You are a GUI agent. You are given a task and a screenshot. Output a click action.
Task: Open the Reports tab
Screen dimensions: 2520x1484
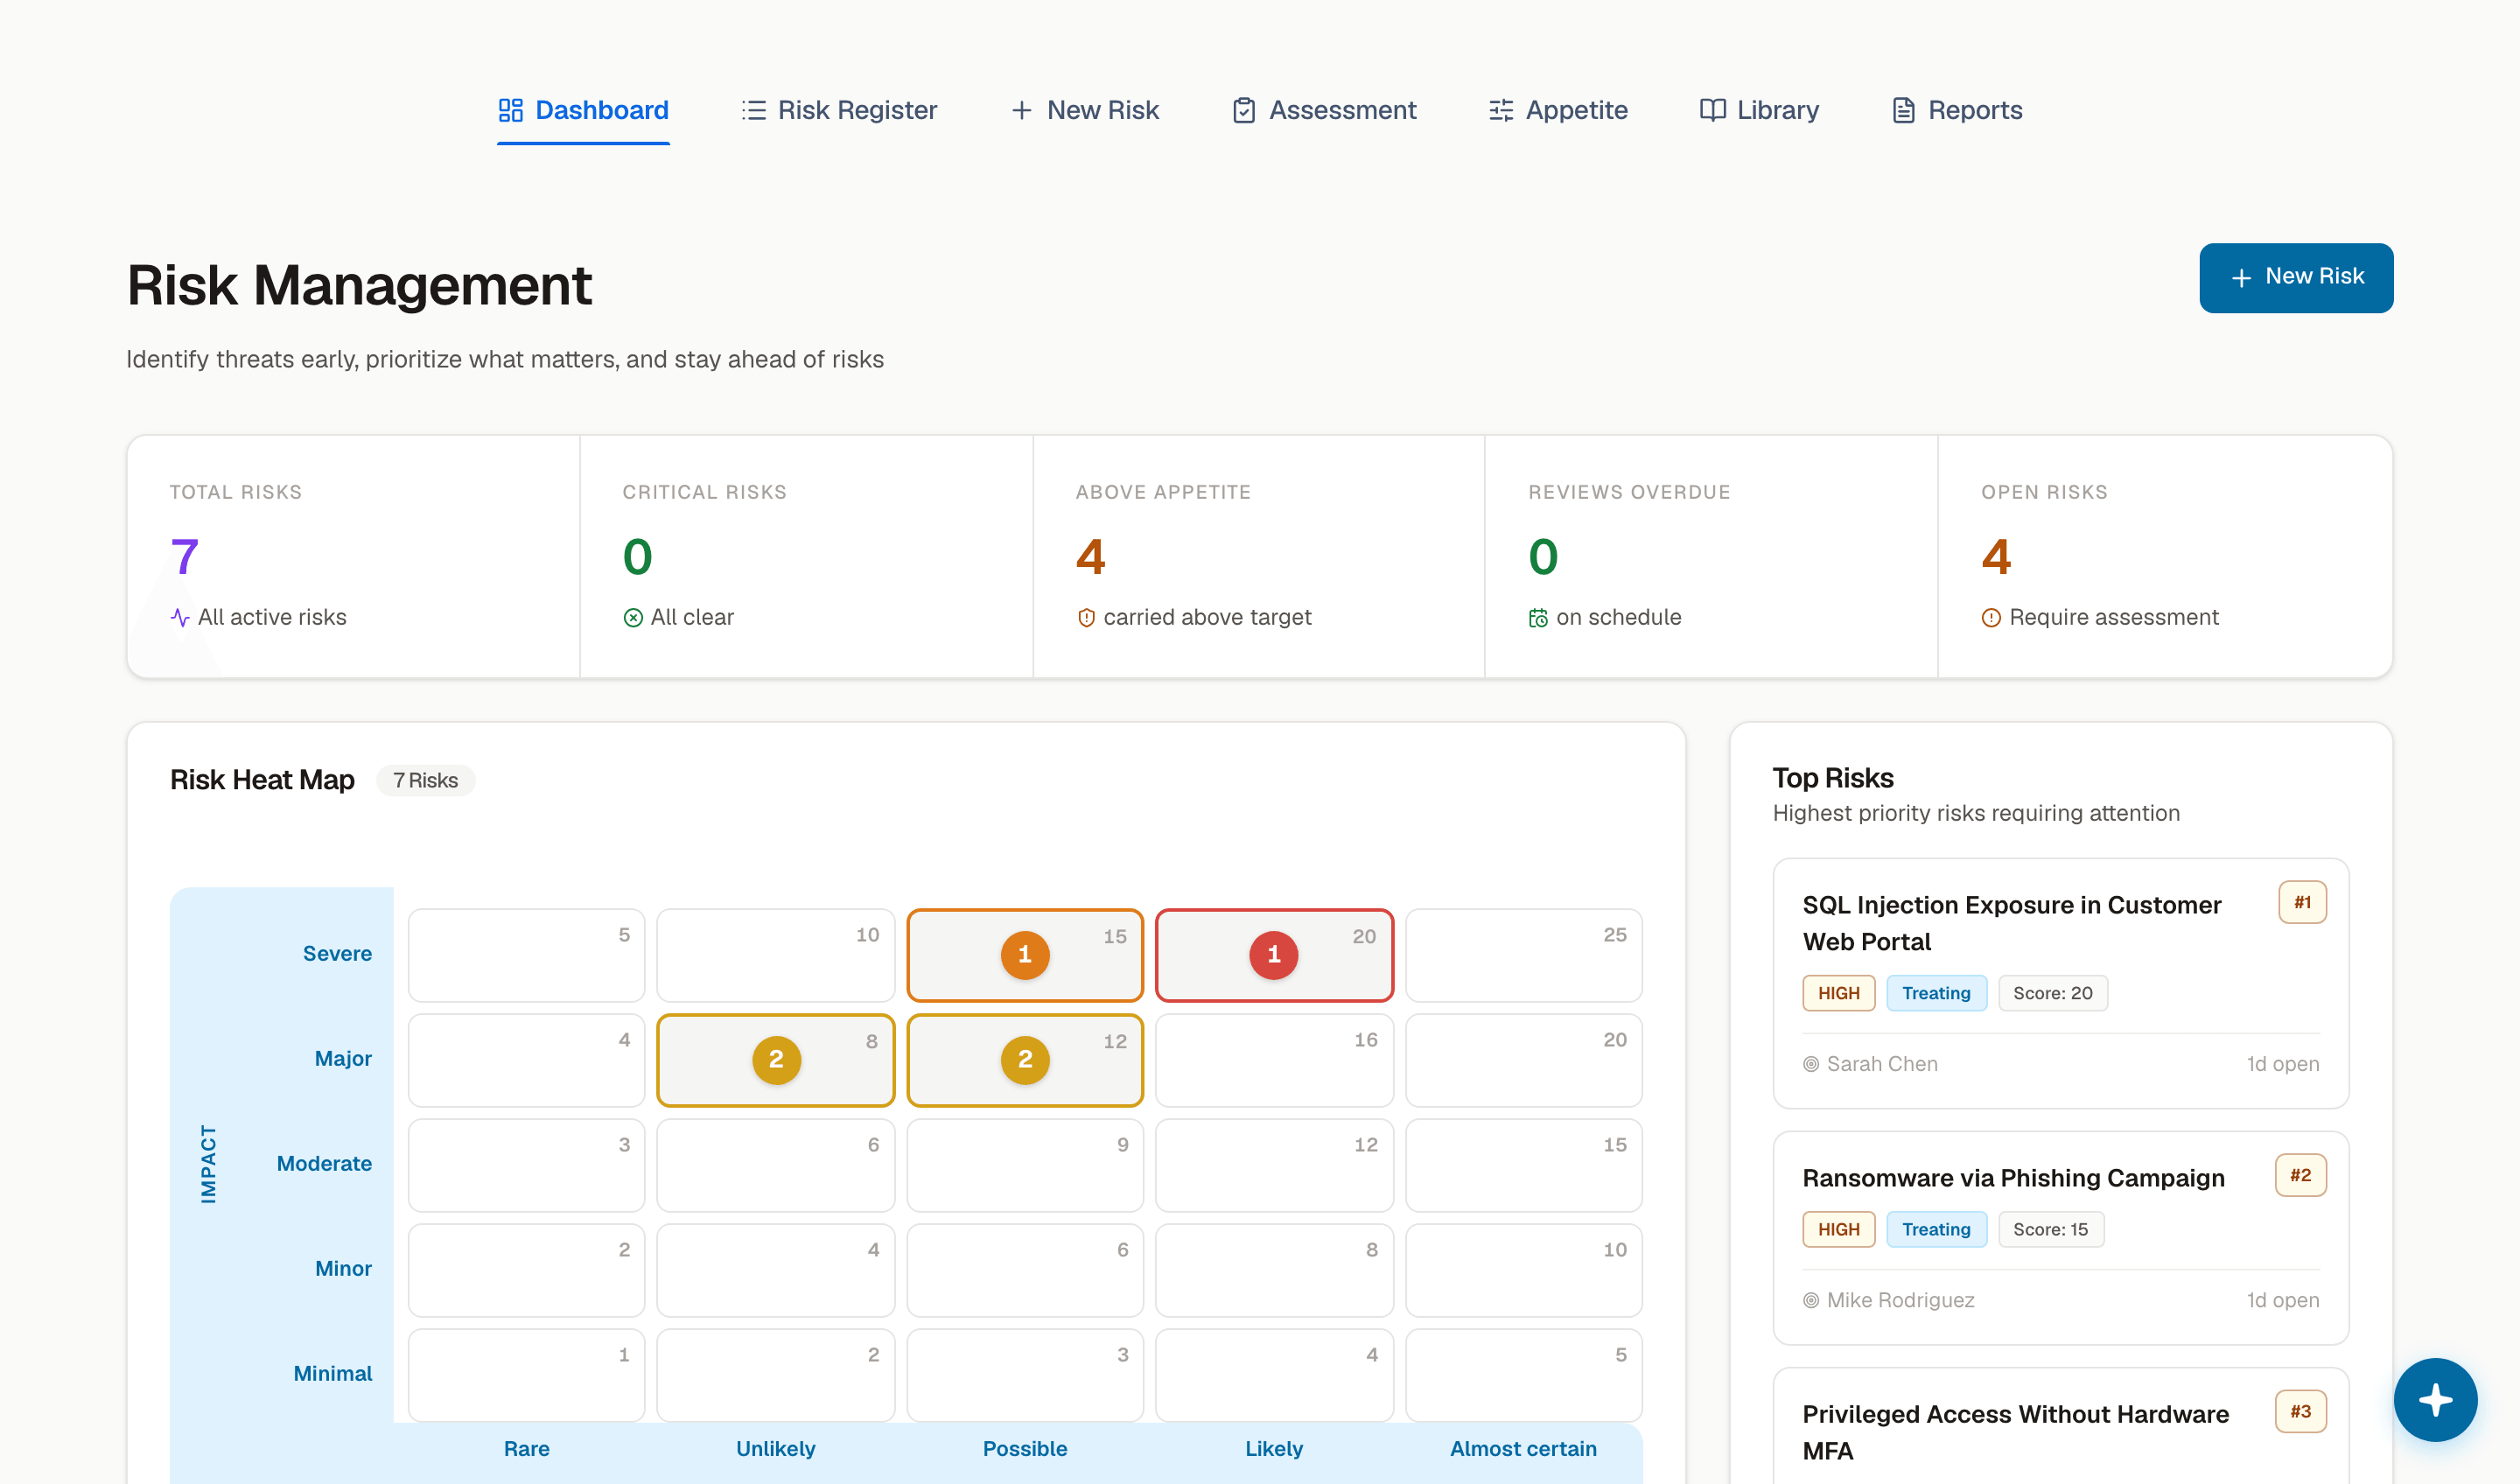point(1957,110)
